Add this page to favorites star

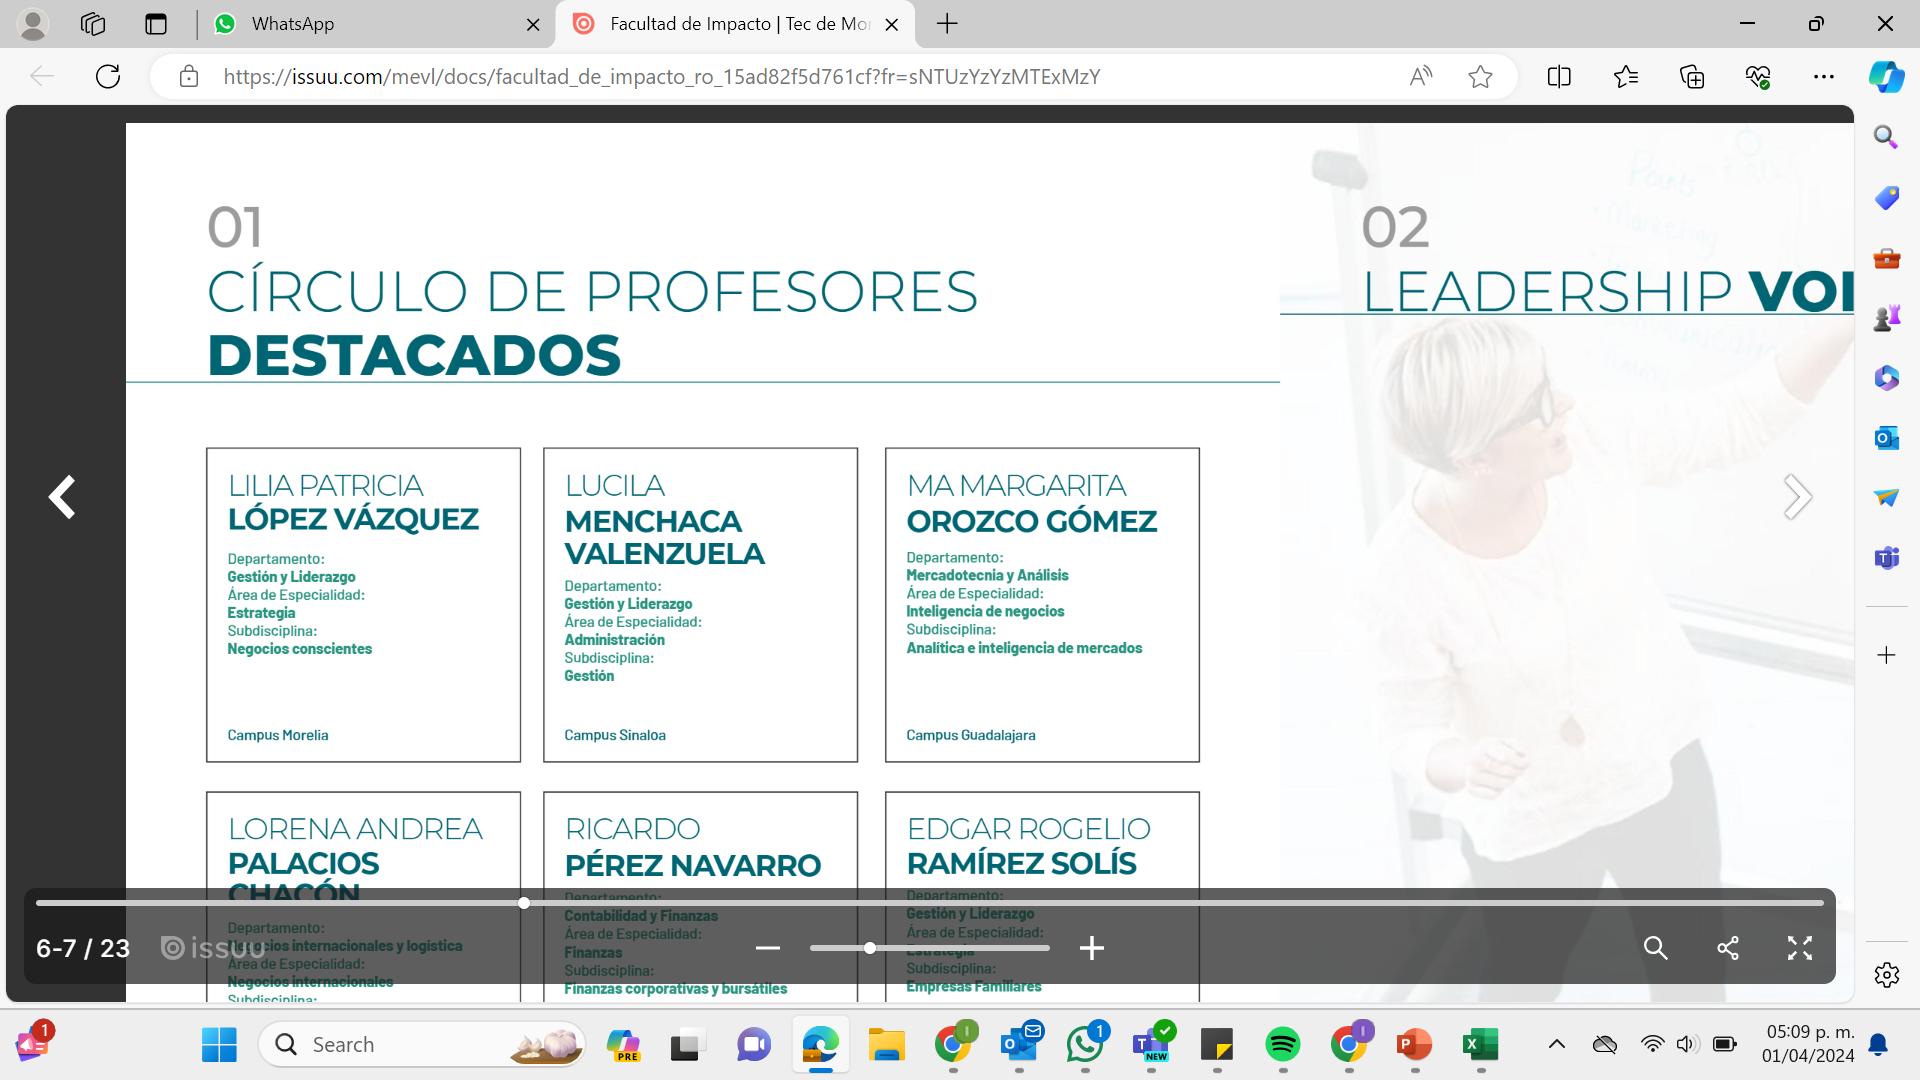[x=1481, y=77]
